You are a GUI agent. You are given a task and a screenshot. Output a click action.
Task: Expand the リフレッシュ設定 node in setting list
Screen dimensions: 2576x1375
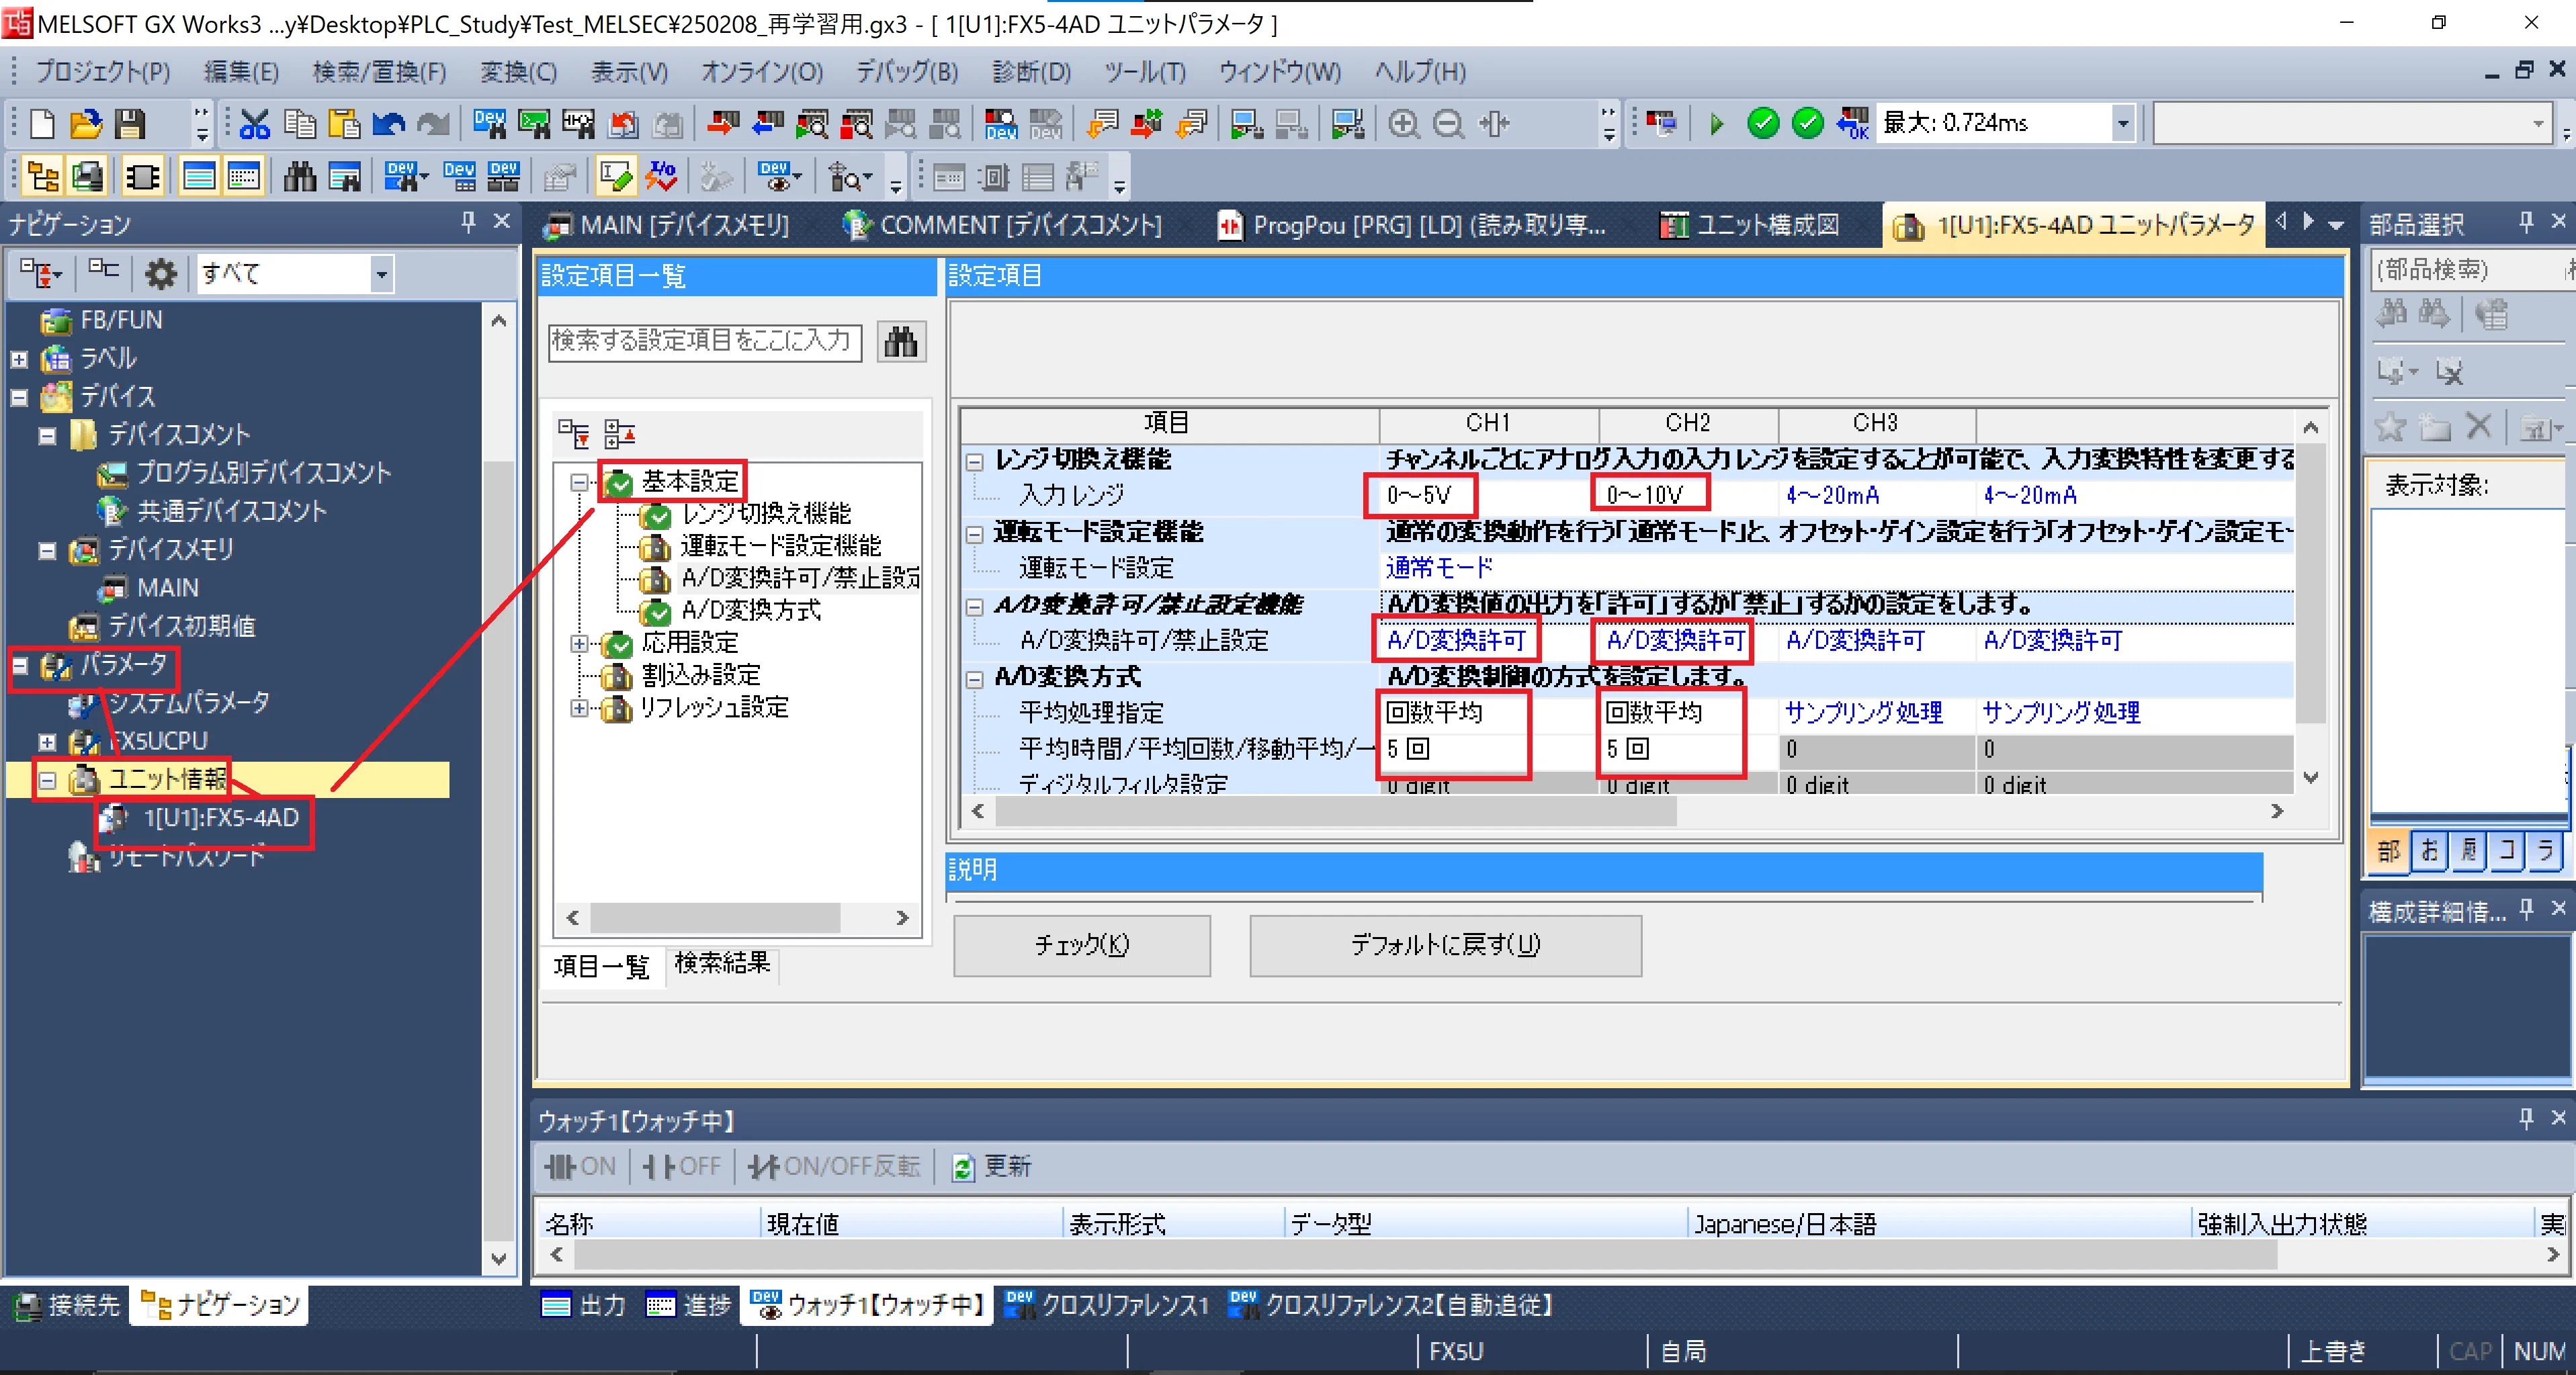tap(579, 708)
